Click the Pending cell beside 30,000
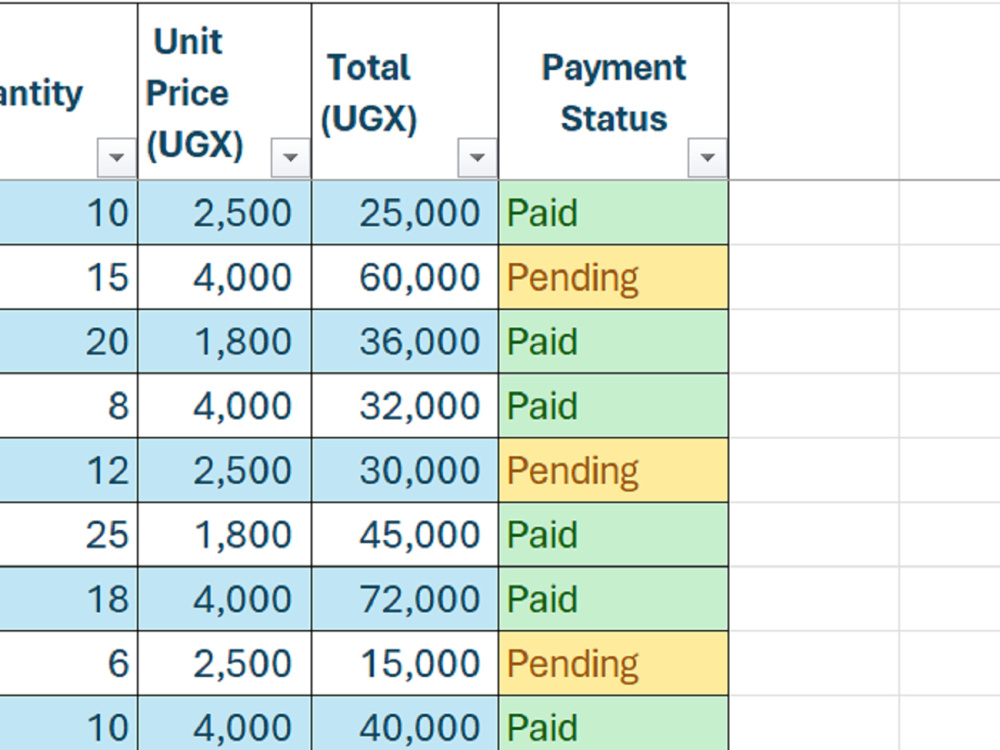This screenshot has width=1000, height=750. pos(614,470)
